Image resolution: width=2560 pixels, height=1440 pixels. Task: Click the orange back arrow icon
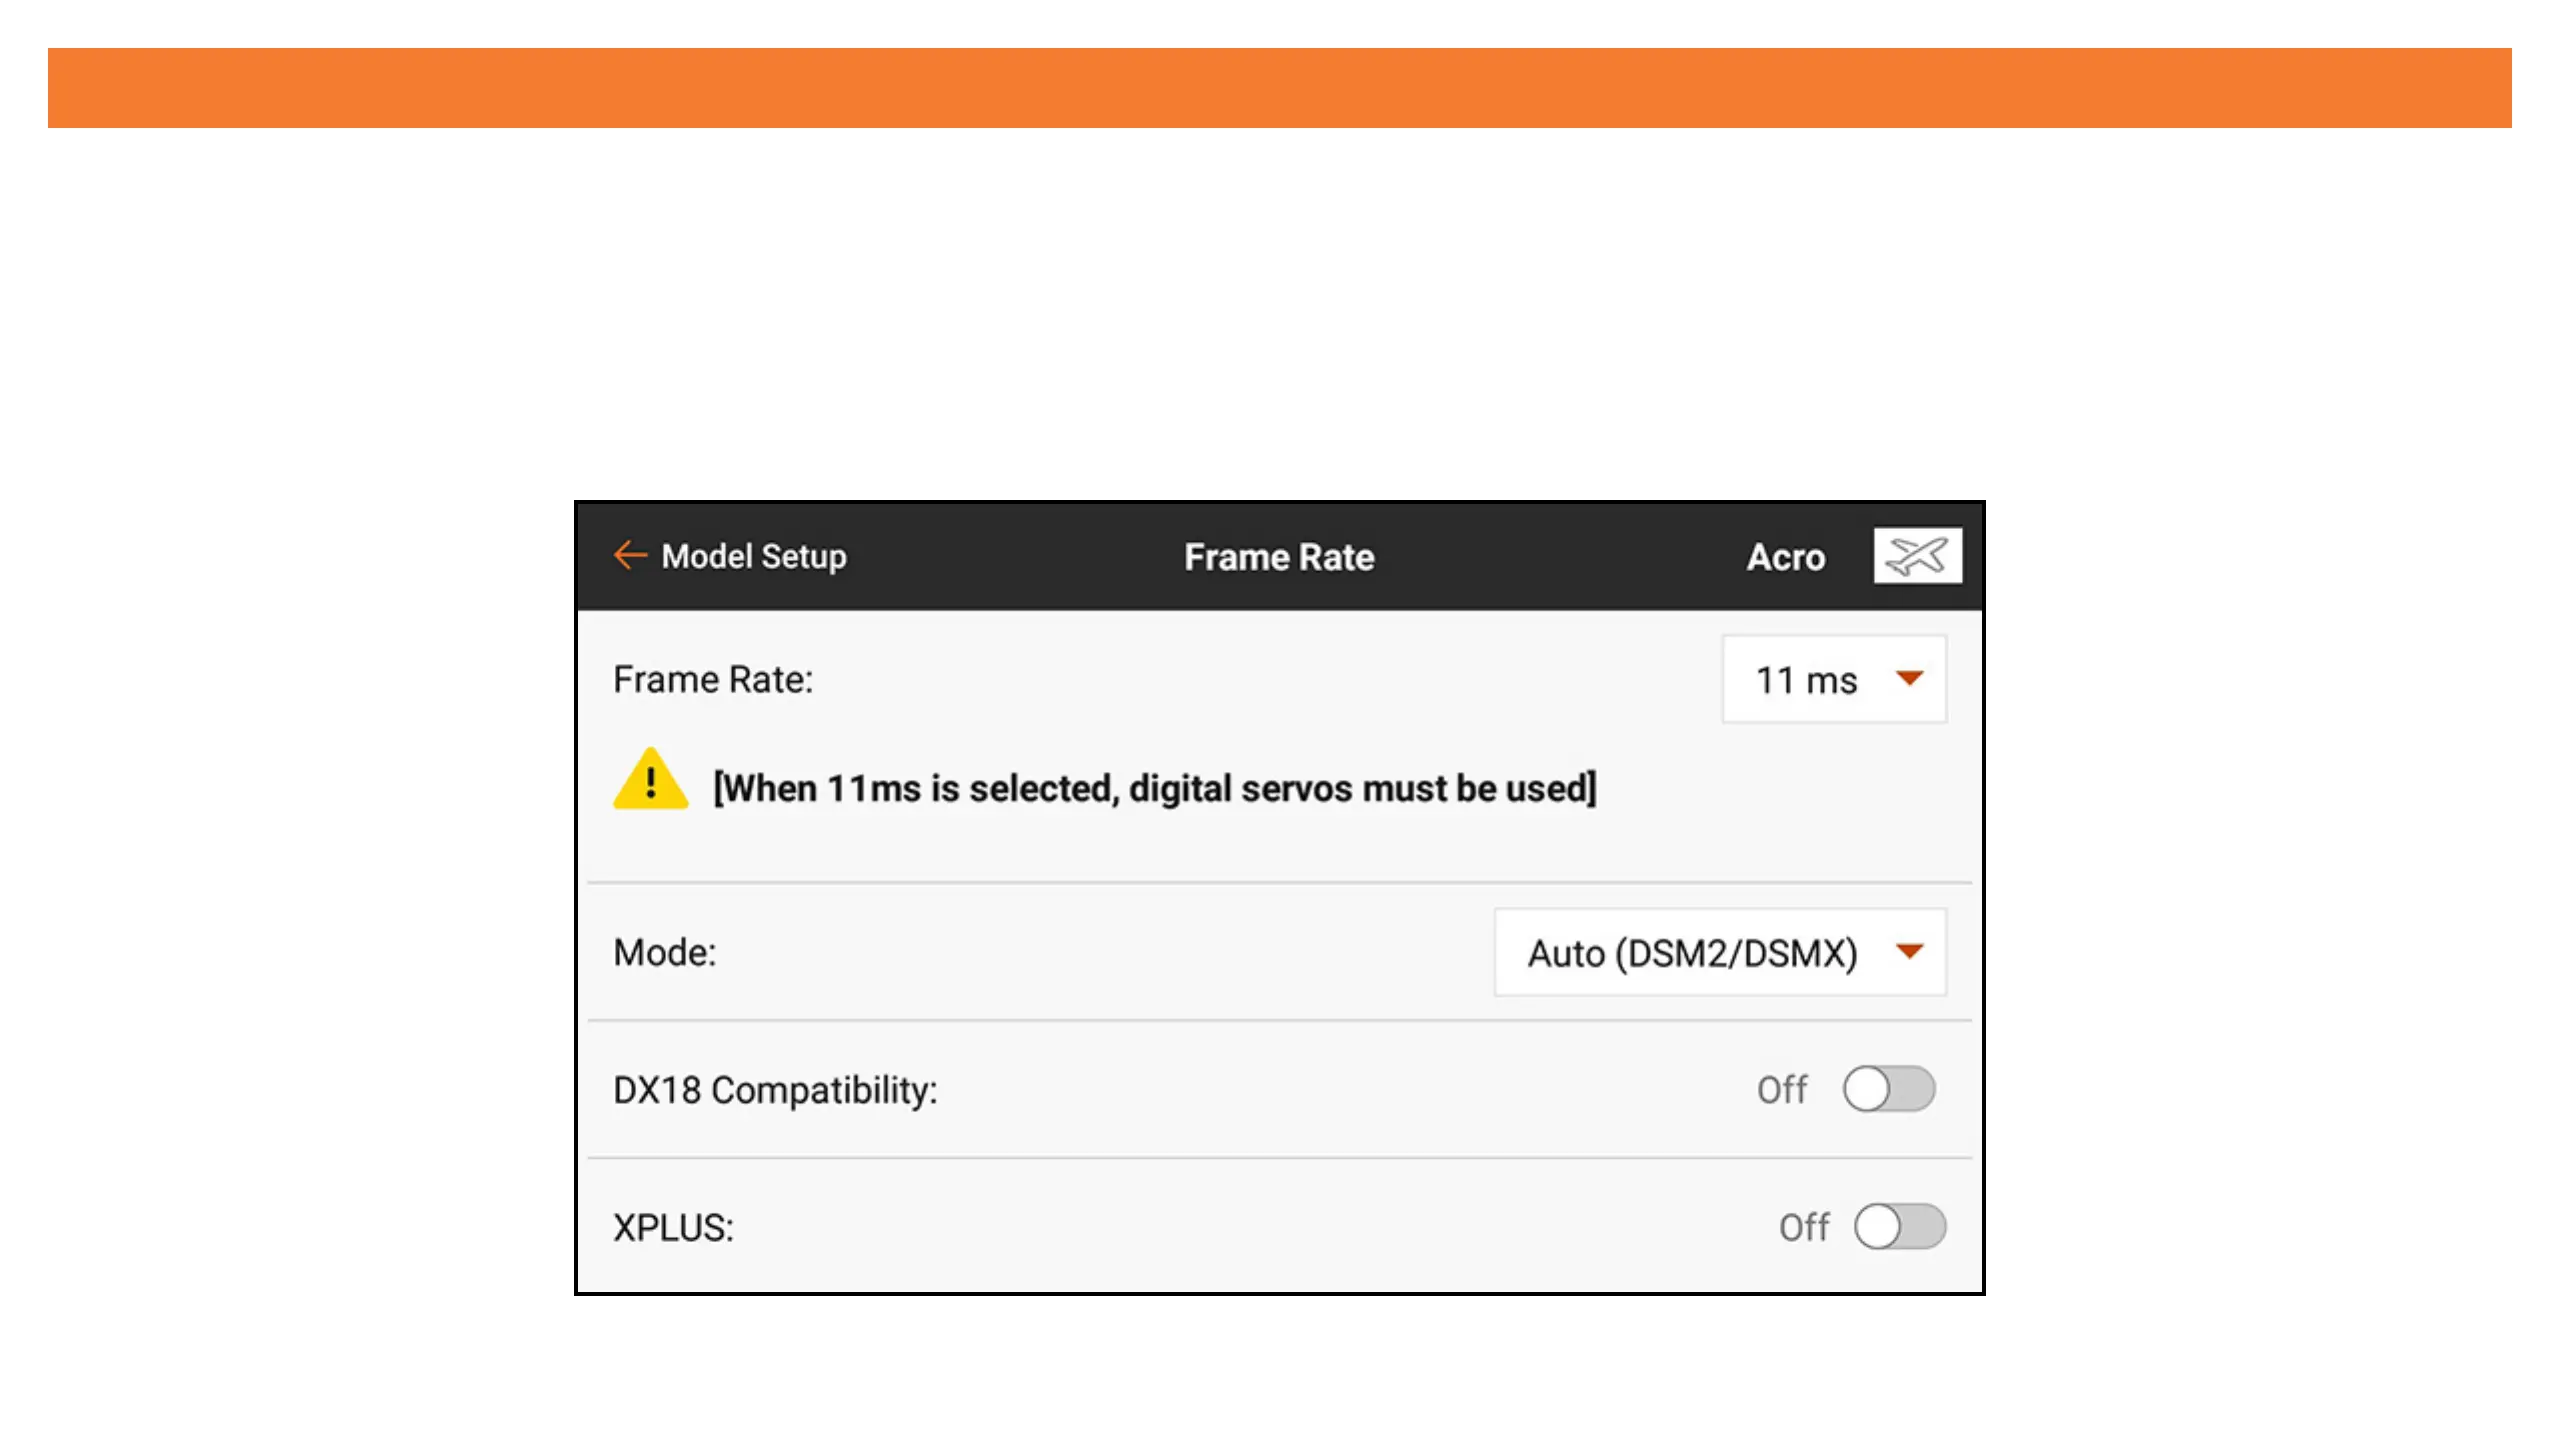pyautogui.click(x=630, y=555)
